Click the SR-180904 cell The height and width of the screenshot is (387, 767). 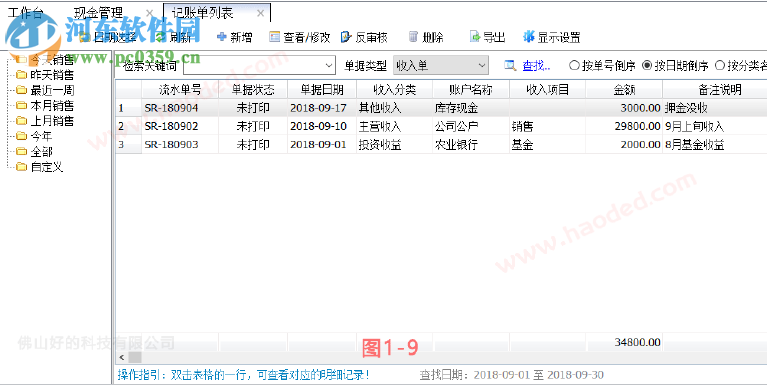coord(180,108)
